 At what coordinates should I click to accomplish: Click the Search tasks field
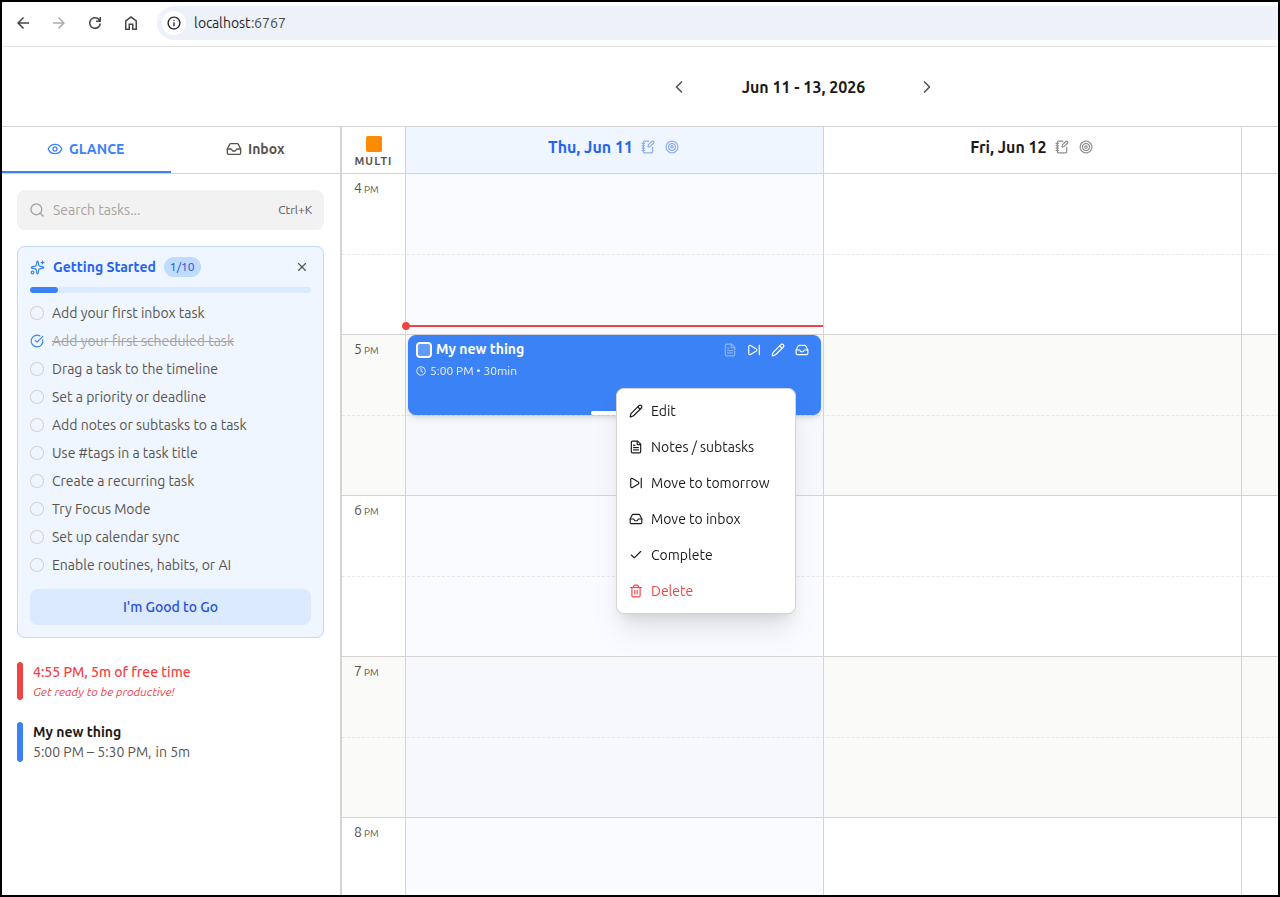click(x=170, y=210)
